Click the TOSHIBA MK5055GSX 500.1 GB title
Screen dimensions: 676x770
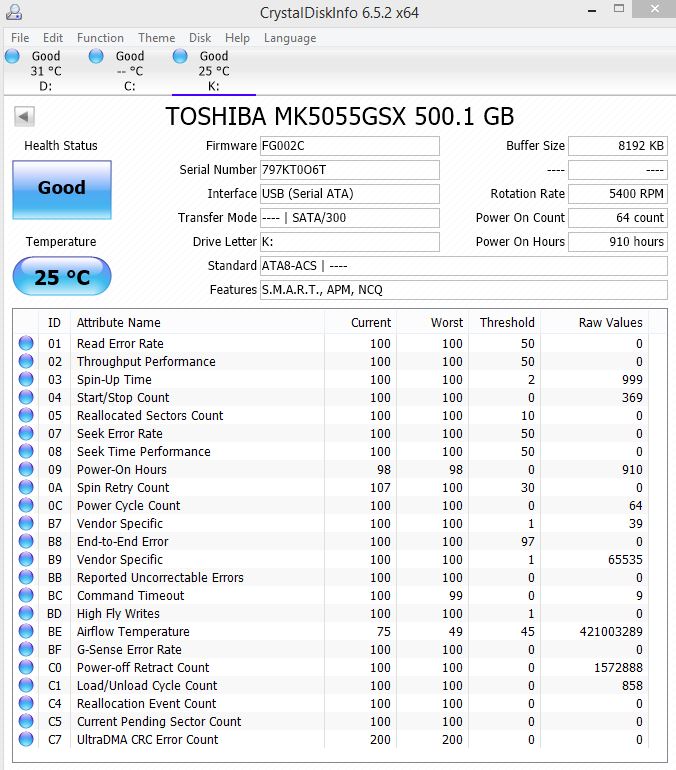pos(339,117)
